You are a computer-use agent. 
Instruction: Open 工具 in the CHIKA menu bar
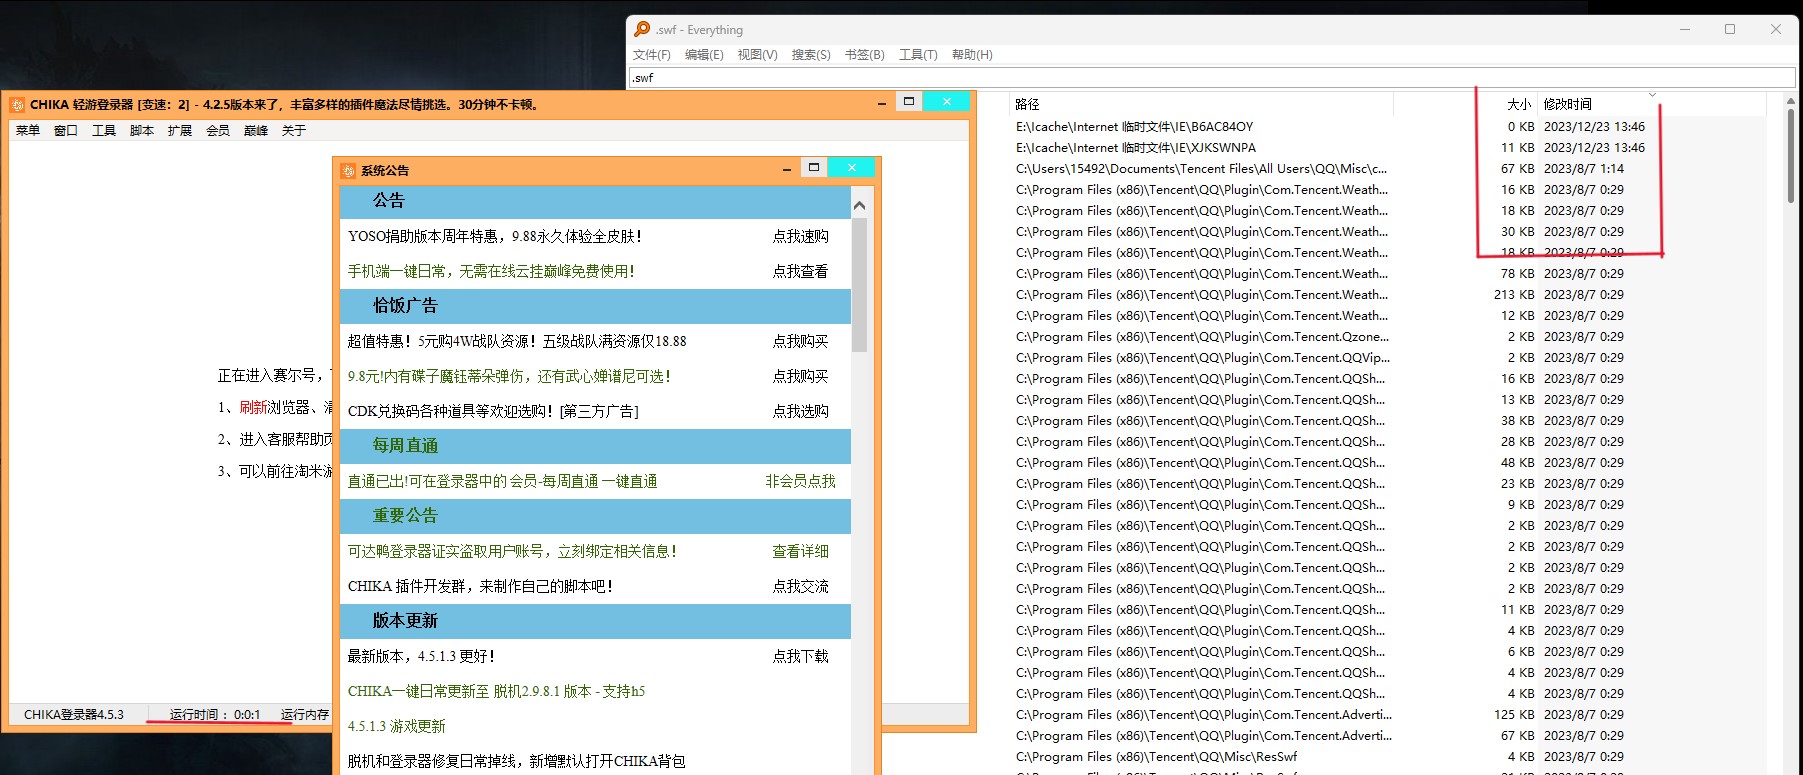point(104,130)
